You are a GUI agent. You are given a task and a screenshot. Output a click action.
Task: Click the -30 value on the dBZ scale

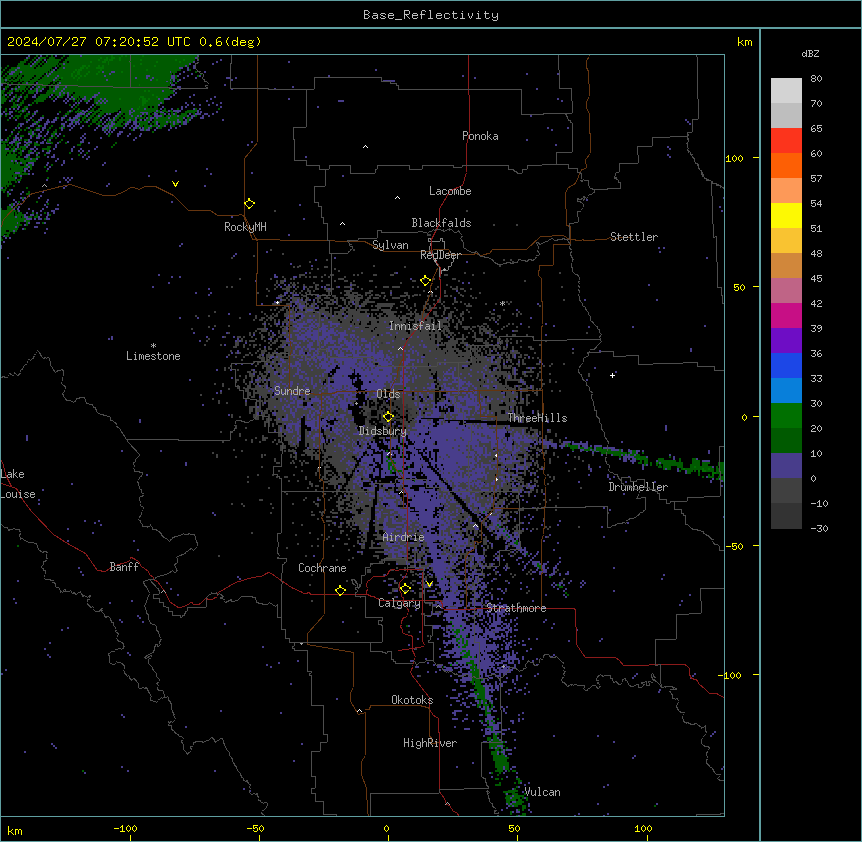[x=819, y=528]
